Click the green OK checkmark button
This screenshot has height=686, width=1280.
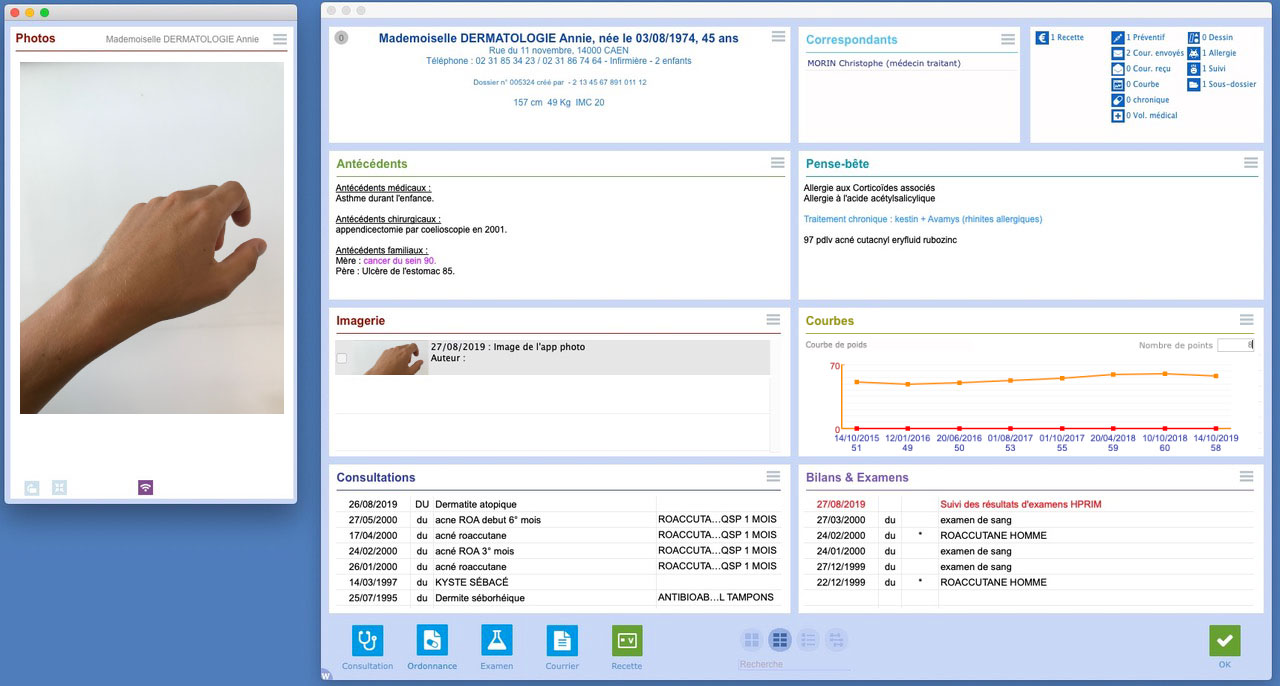[1224, 641]
